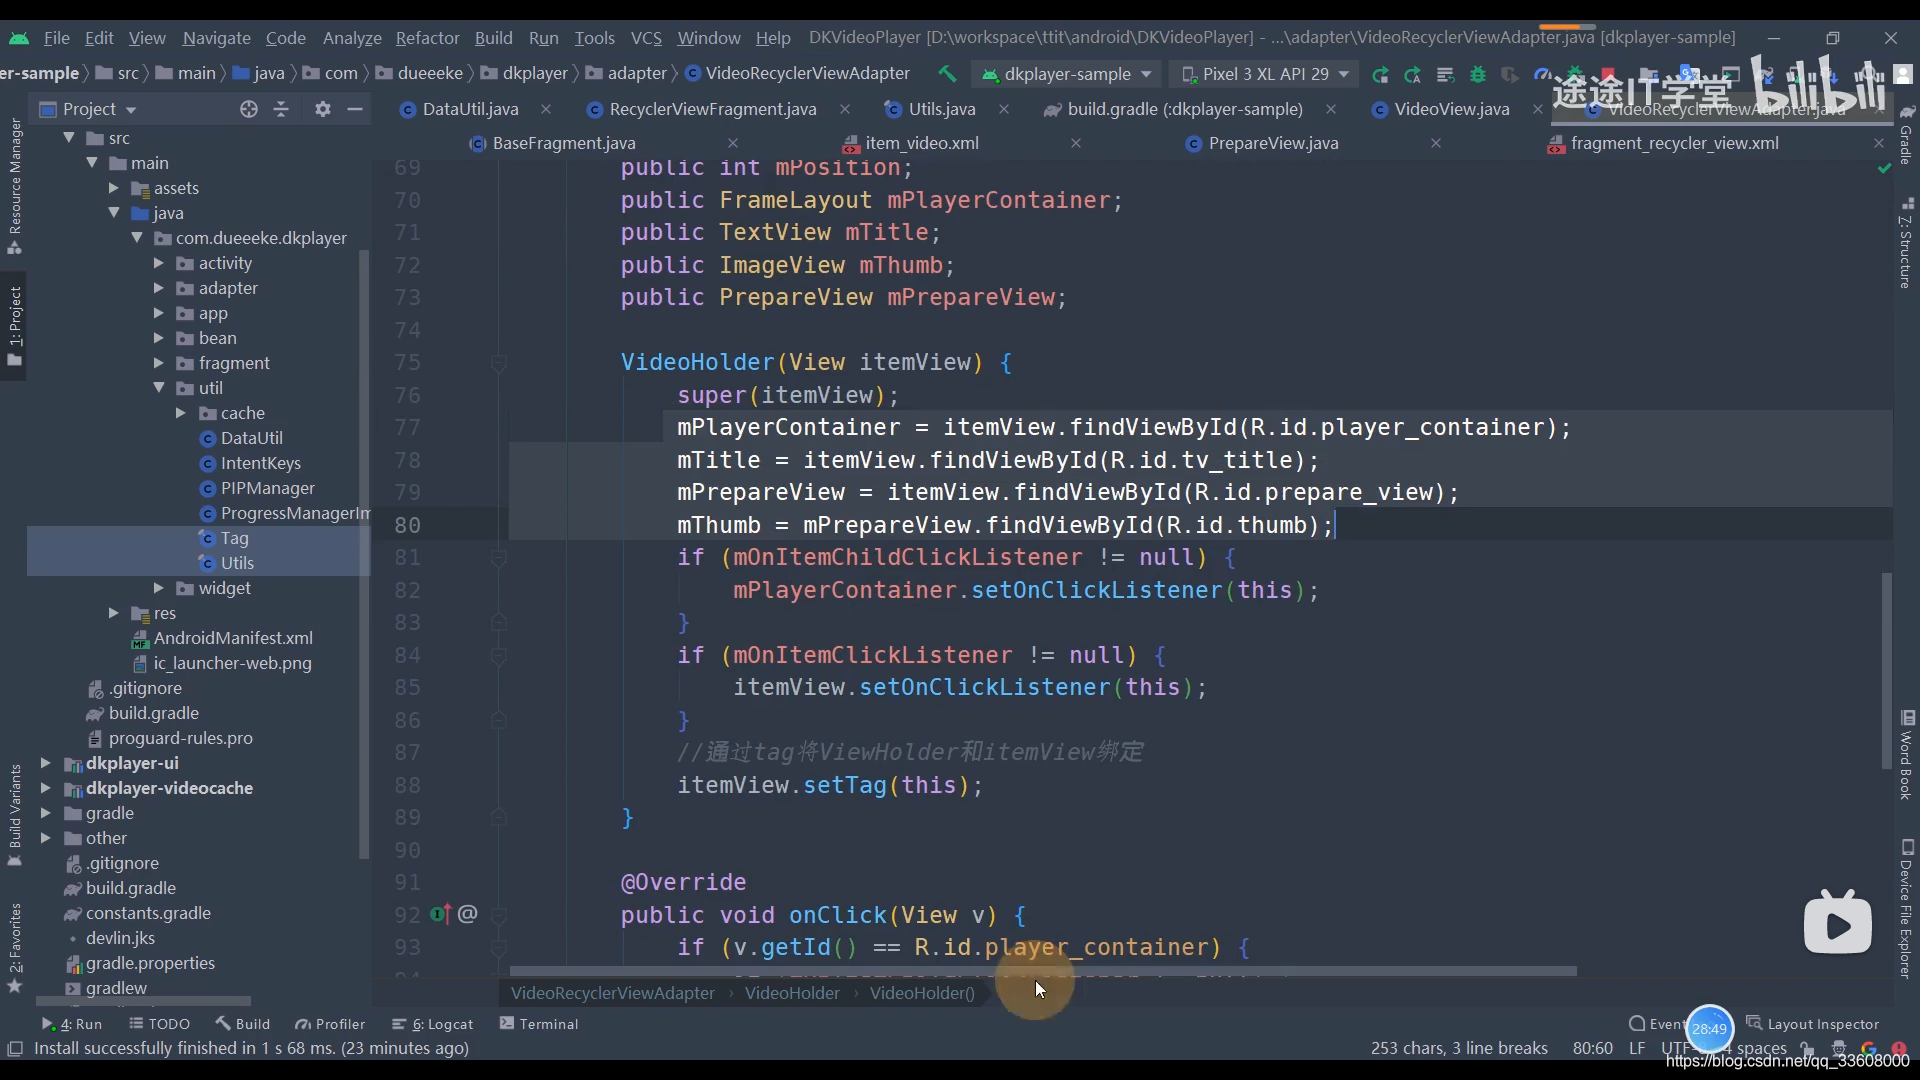The height and width of the screenshot is (1080, 1920).
Task: Expand the dkplayer-ui module in project
Action: click(45, 762)
